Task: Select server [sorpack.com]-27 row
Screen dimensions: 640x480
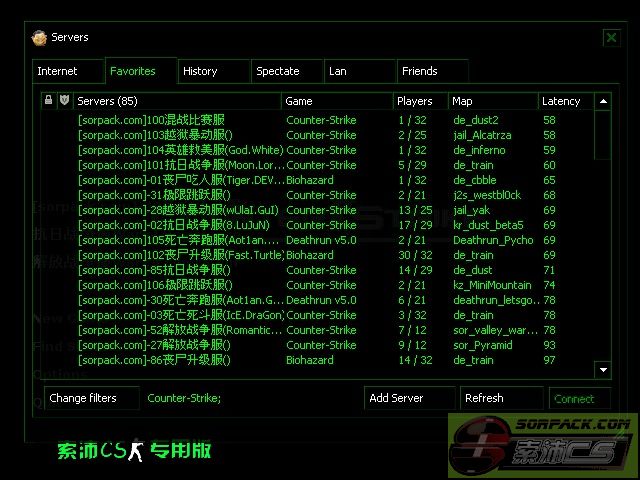Action: coord(317,345)
